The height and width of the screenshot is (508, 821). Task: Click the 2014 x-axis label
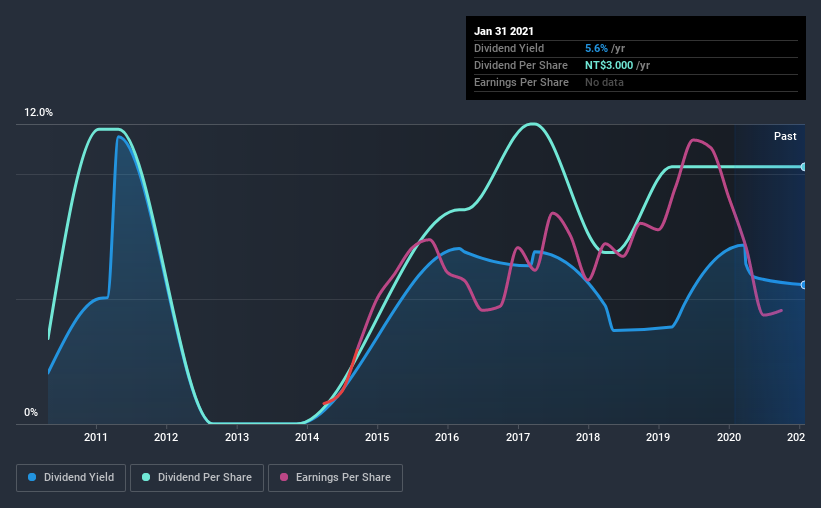(x=307, y=437)
